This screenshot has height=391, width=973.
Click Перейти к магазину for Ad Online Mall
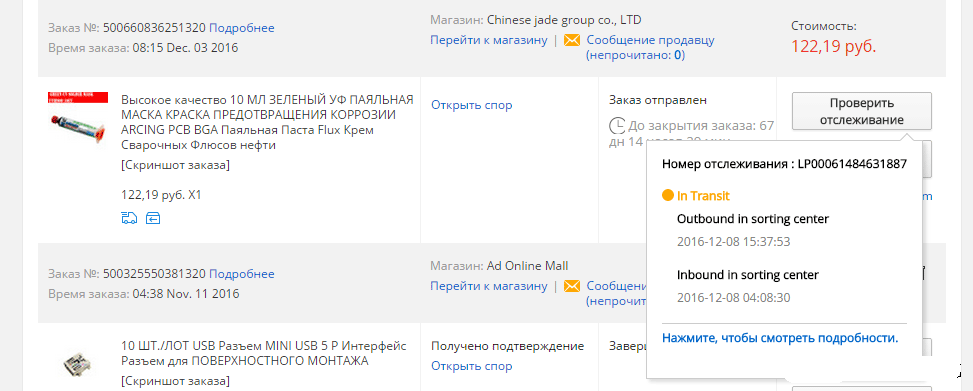[489, 286]
